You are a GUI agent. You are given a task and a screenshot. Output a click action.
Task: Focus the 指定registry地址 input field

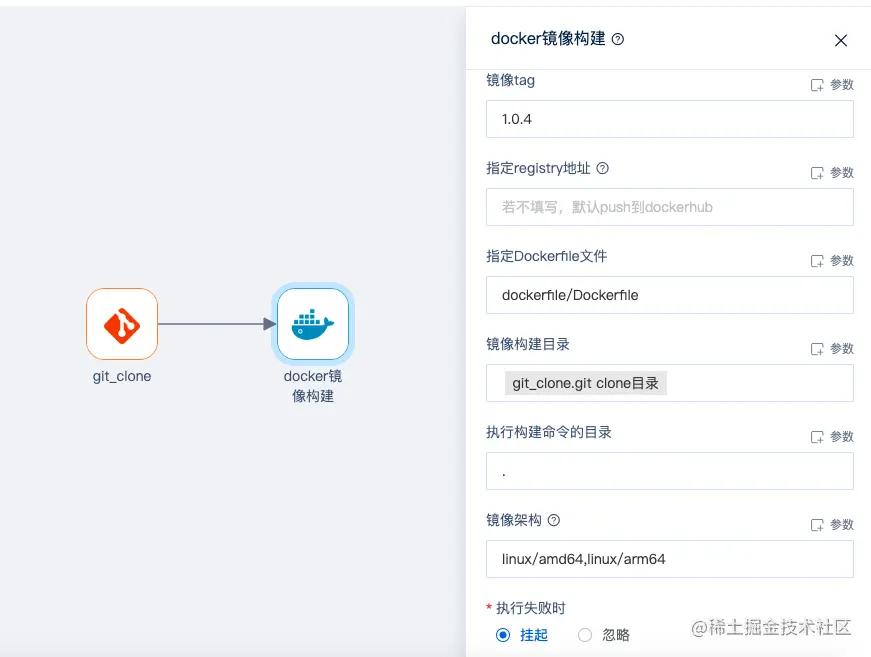[x=669, y=207]
